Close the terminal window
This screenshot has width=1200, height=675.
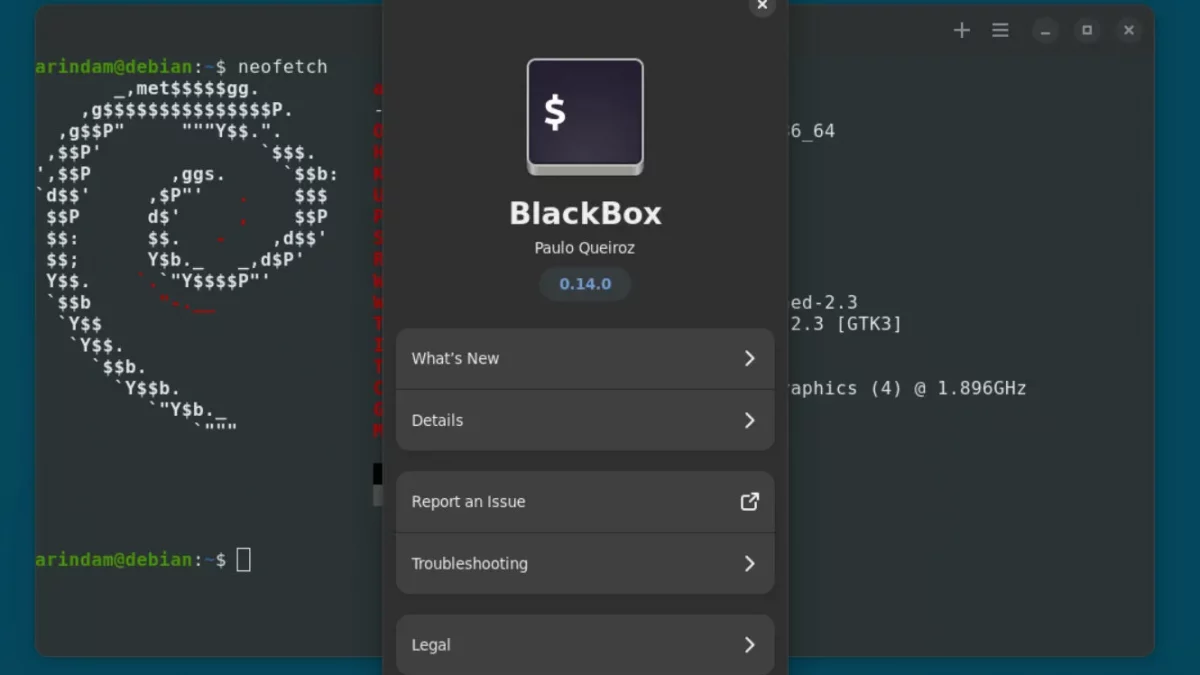(1129, 30)
